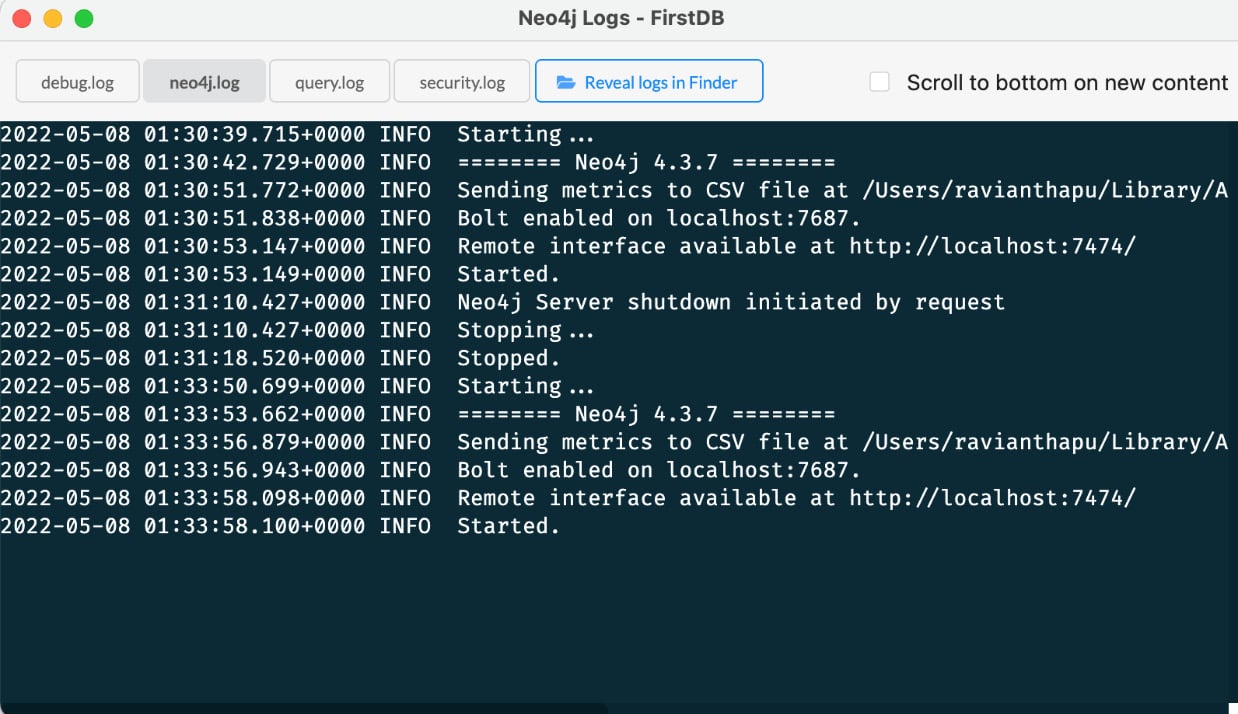Click the Reveal logs in Finder button
Screen dimensions: 1238x714
[x=649, y=82]
